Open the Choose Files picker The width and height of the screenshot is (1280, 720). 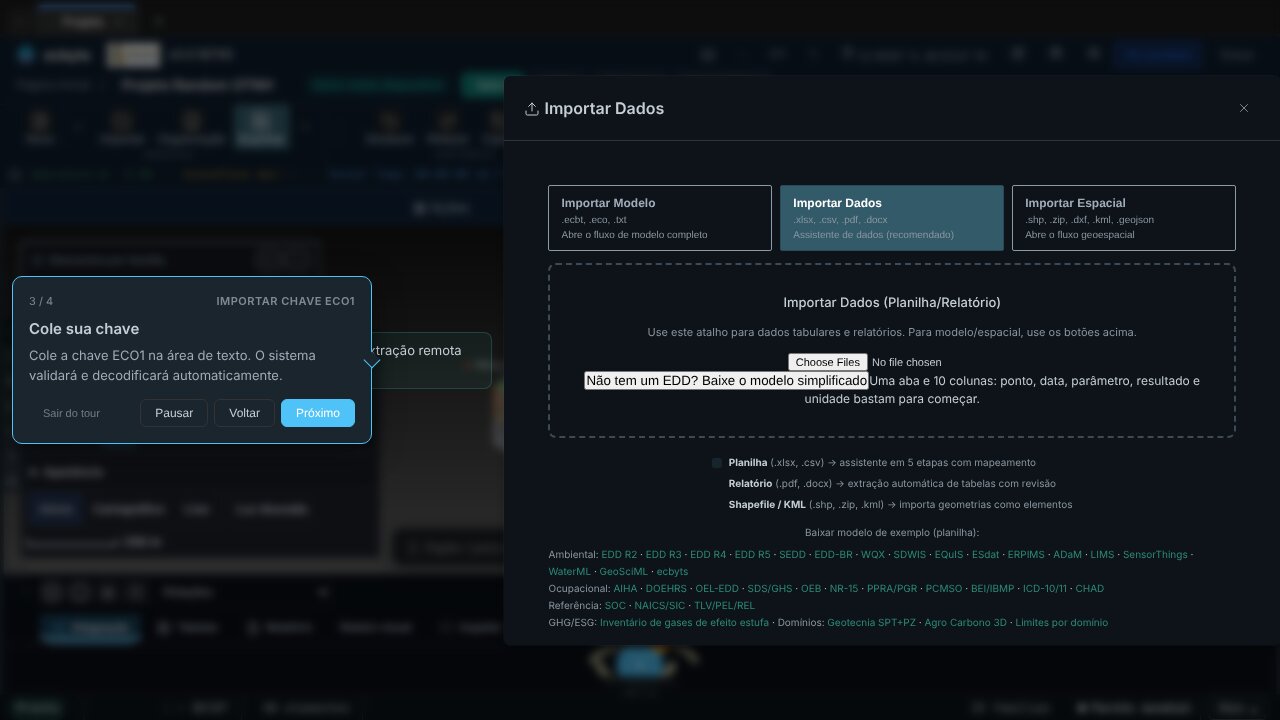click(828, 362)
